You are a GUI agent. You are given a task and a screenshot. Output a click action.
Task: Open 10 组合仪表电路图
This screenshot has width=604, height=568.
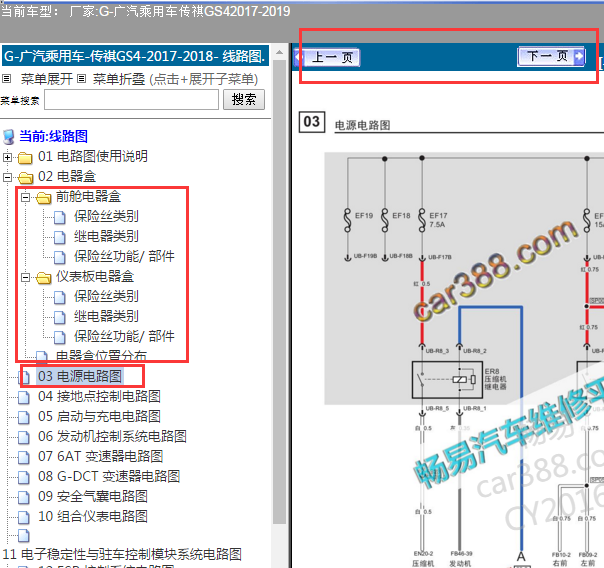93,516
